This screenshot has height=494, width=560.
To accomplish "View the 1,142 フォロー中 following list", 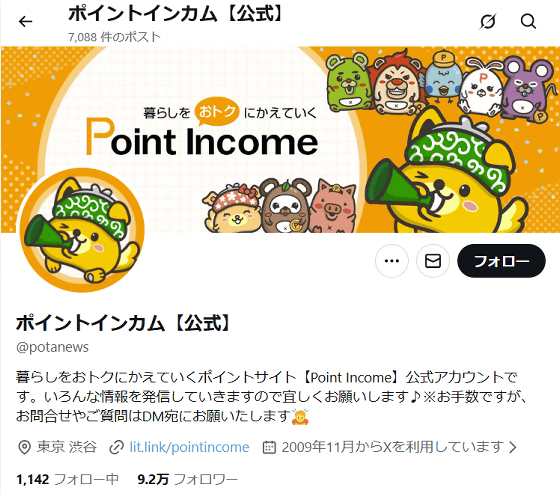I will tap(68, 479).
